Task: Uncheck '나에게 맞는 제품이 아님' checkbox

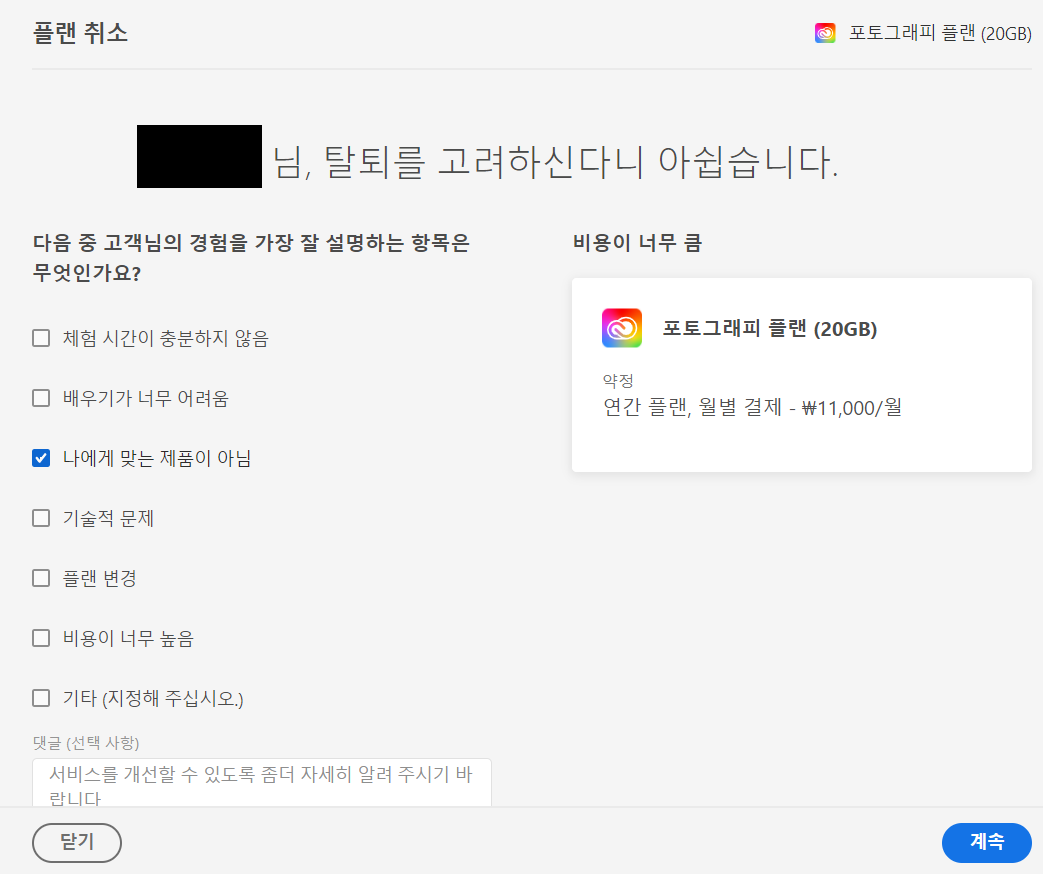Action: (x=41, y=458)
